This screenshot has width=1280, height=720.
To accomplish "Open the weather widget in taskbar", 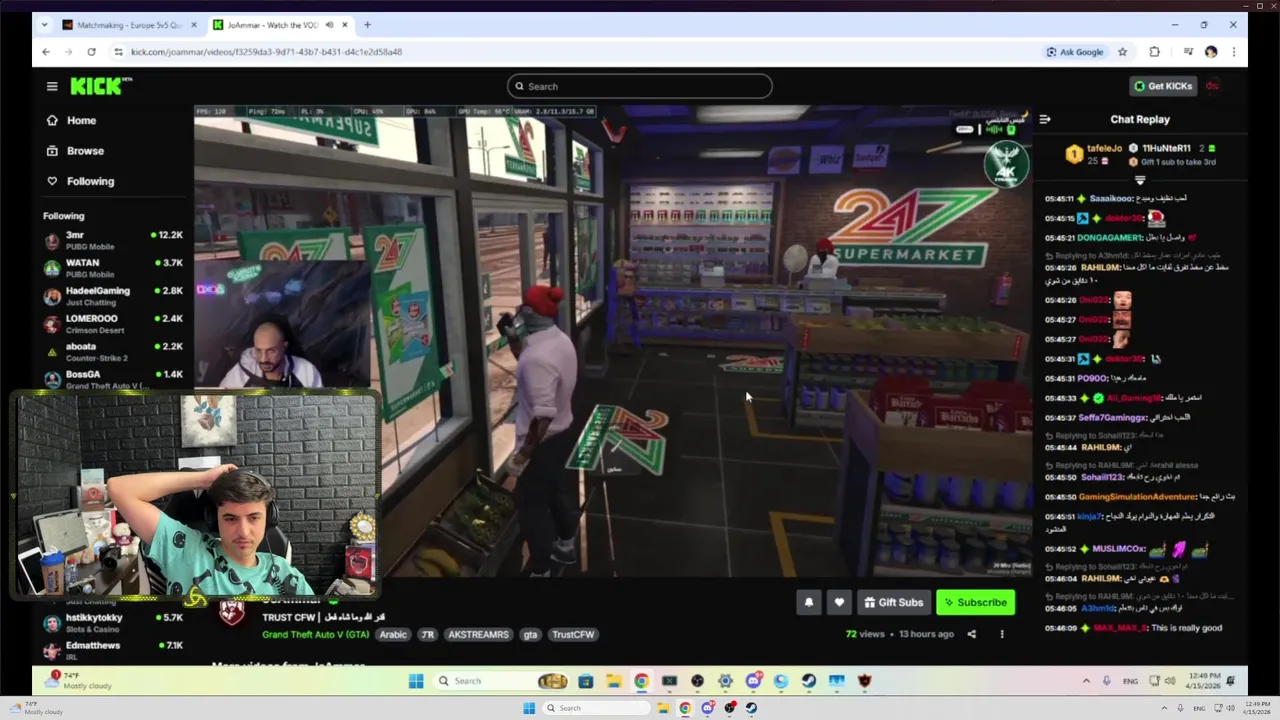I will (37, 708).
